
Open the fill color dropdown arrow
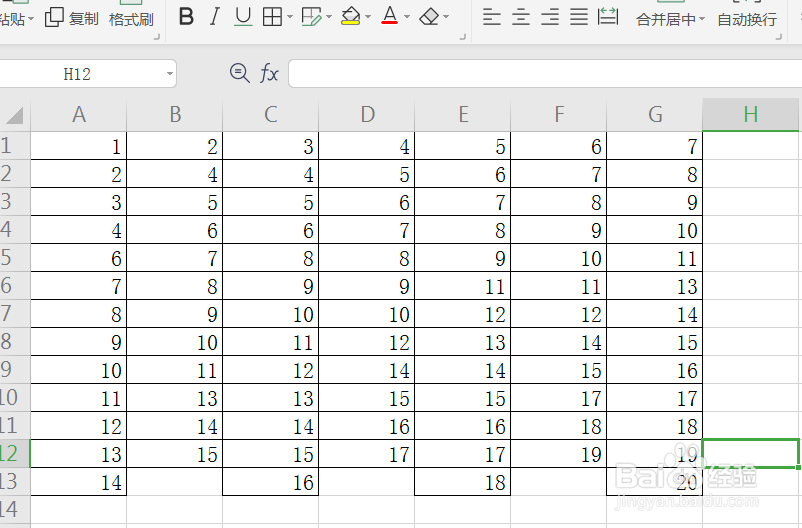(368, 17)
